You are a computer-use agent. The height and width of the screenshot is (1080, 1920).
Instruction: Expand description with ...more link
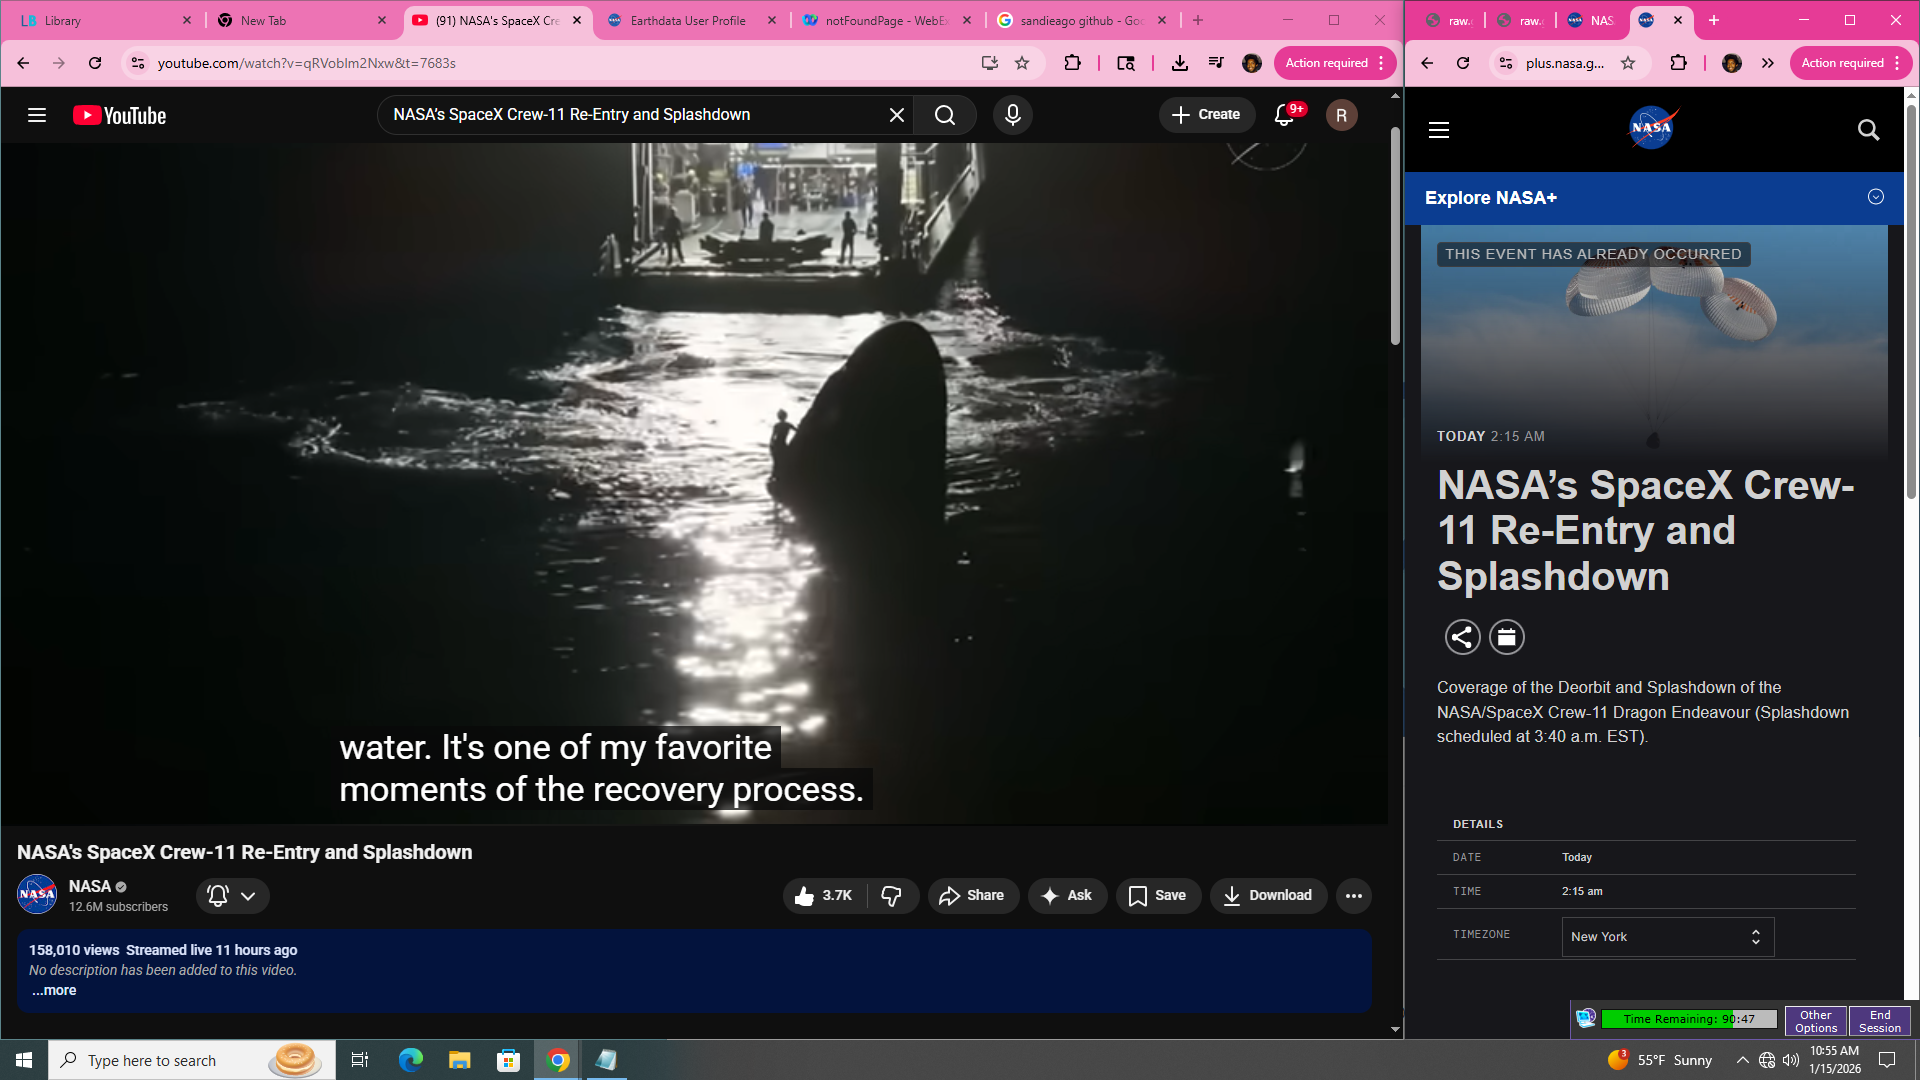[54, 991]
